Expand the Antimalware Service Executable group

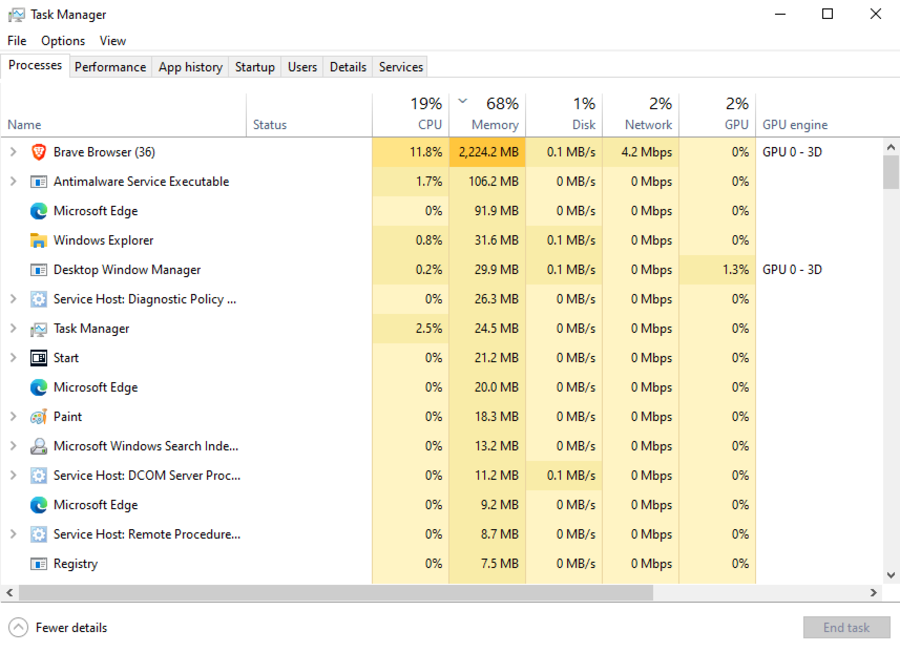coord(13,181)
